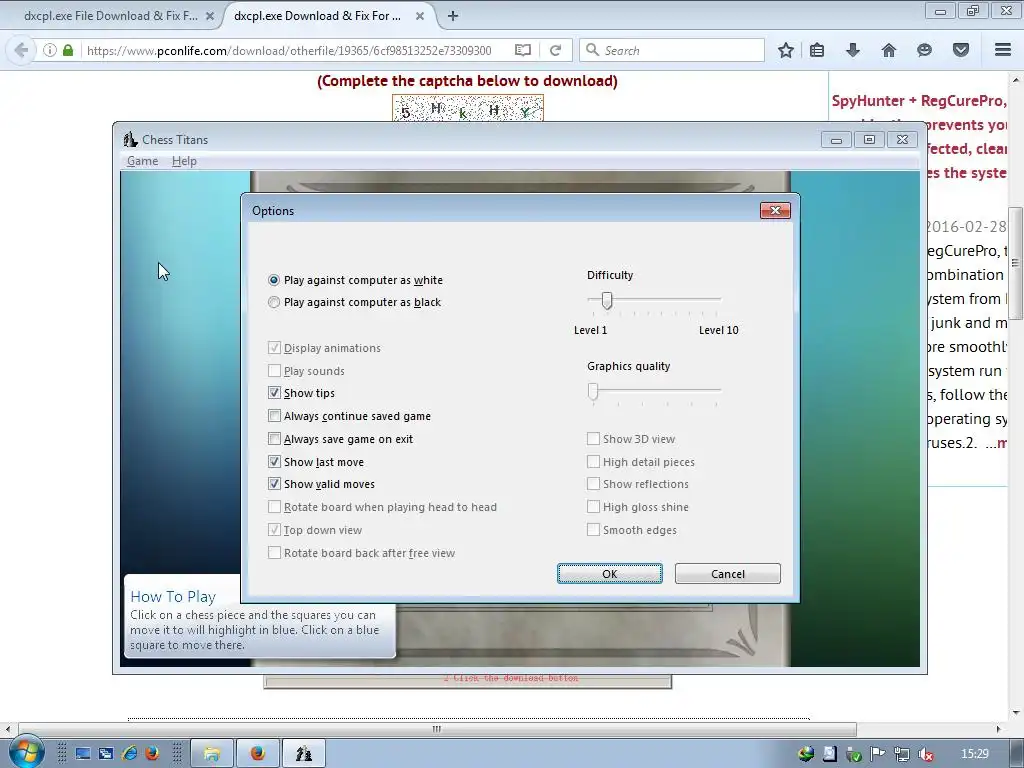This screenshot has width=1024, height=768.
Task: Uncheck Show valid moves
Action: pyautogui.click(x=274, y=484)
